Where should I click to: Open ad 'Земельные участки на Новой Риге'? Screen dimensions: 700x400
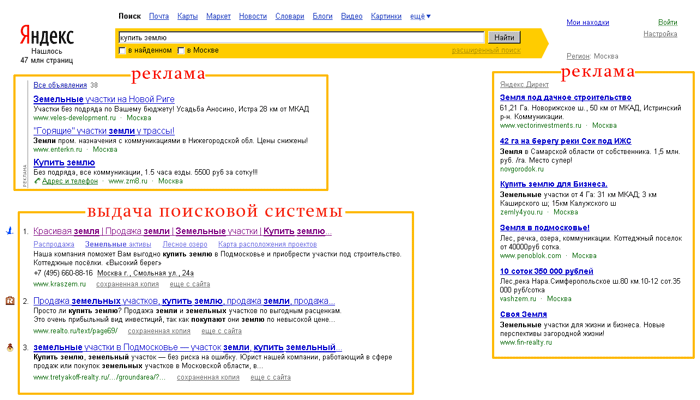104,99
